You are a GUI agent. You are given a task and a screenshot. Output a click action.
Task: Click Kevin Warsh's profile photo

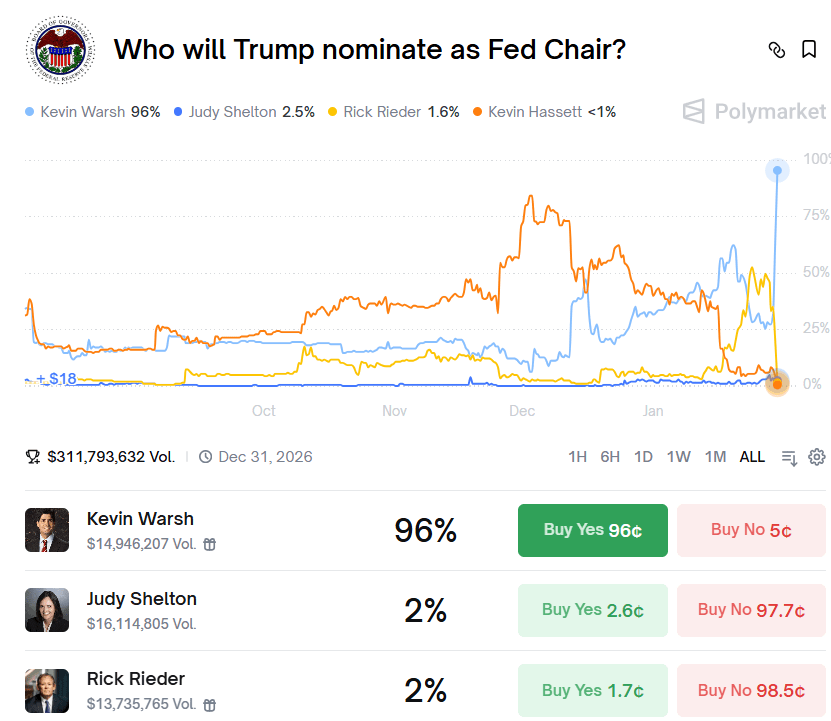coord(47,530)
